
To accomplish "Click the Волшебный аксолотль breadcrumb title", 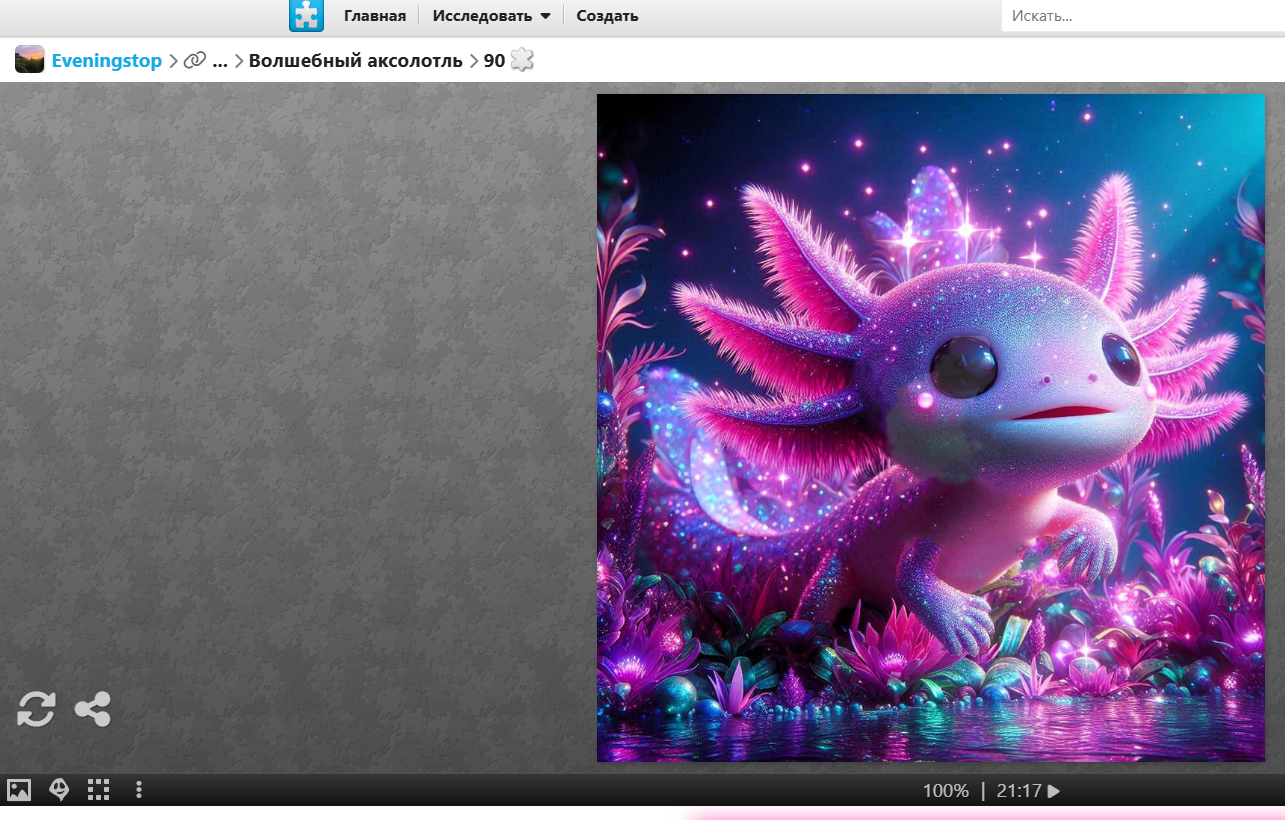I will click(355, 61).
